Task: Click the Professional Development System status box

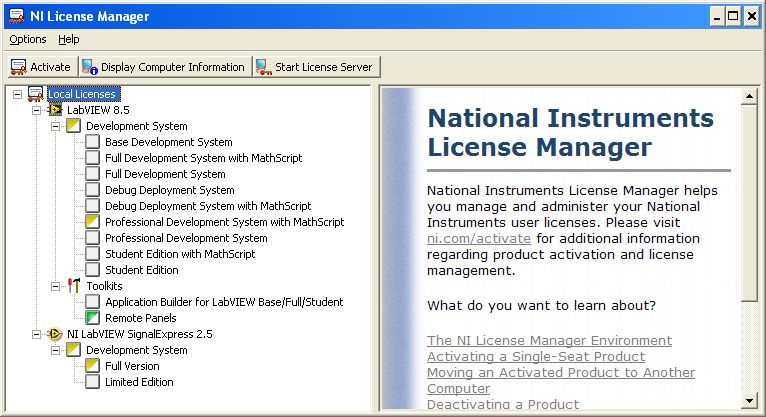Action: click(x=92, y=238)
